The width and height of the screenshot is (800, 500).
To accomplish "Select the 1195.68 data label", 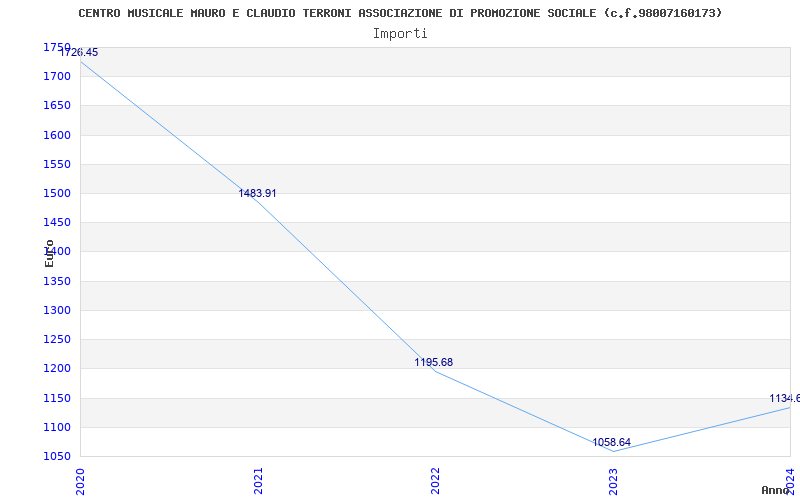I will (x=434, y=362).
